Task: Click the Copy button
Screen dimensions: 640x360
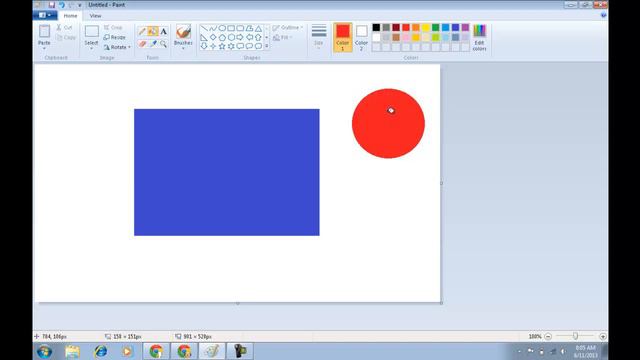Action: [66, 38]
